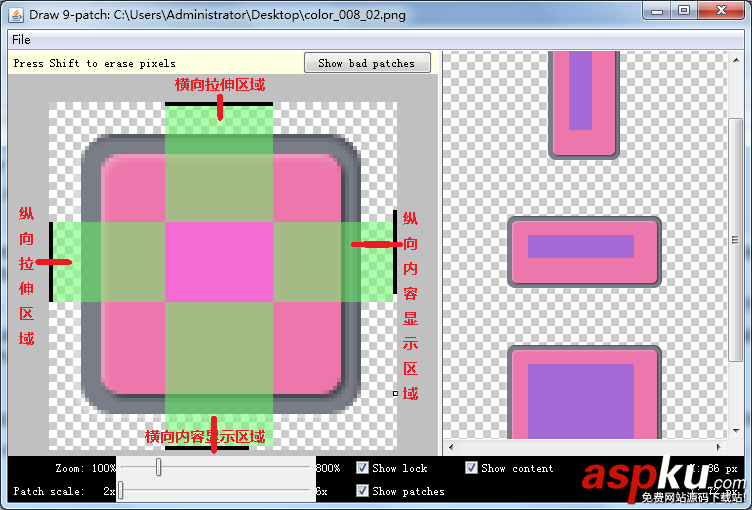The image size is (752, 510).
Task: Click the "Press Shift to erase pixels" hint text
Action: tap(94, 63)
